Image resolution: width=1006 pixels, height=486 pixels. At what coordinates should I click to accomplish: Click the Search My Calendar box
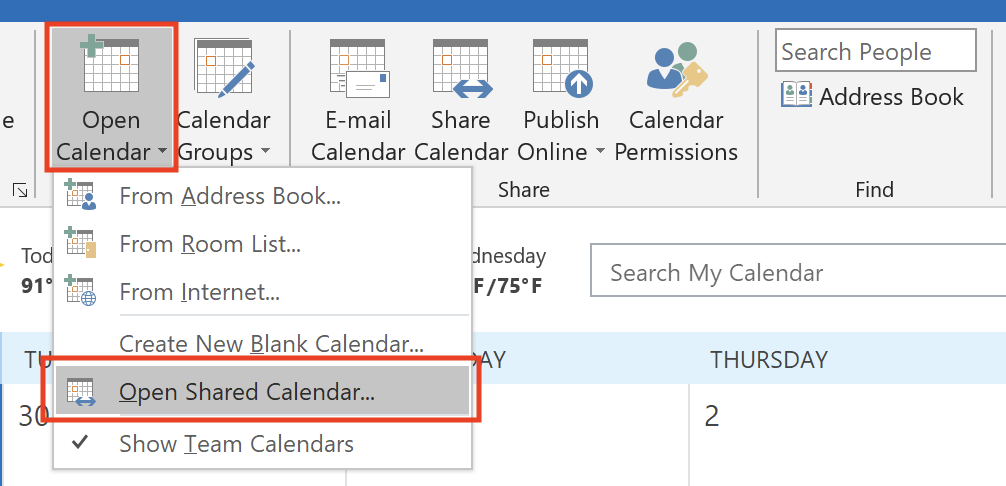[x=797, y=272]
